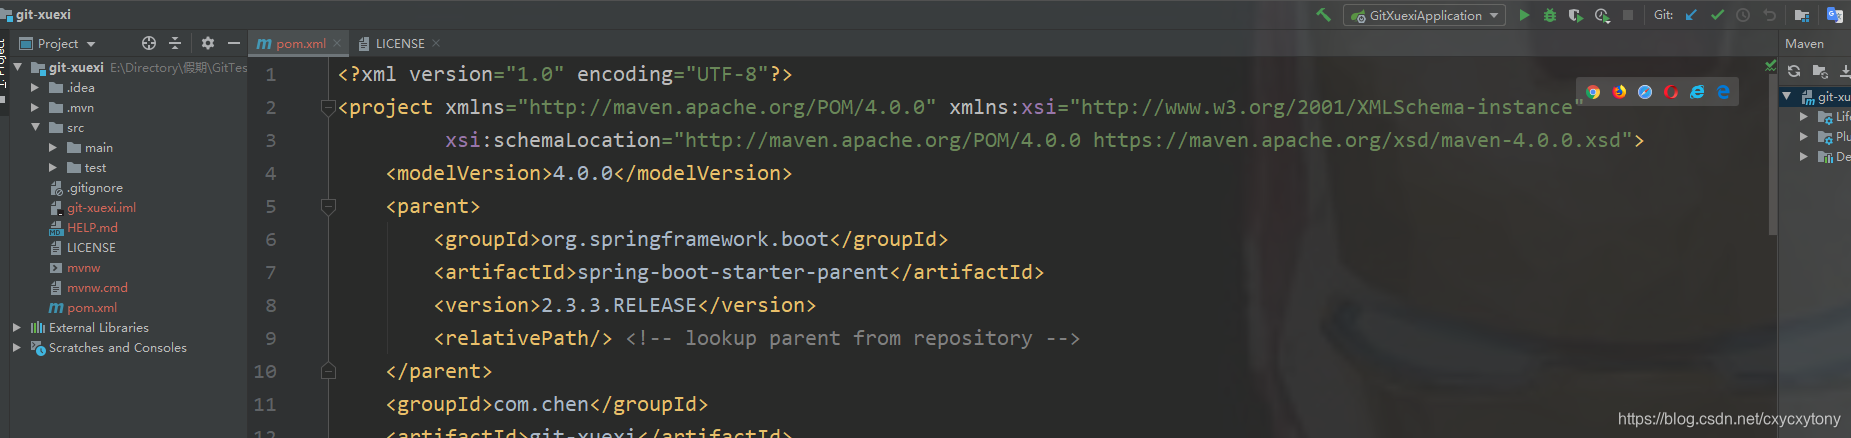Click Git Commit green checkmark
Viewport: 1851px width, 438px height.
pyautogui.click(x=1717, y=15)
